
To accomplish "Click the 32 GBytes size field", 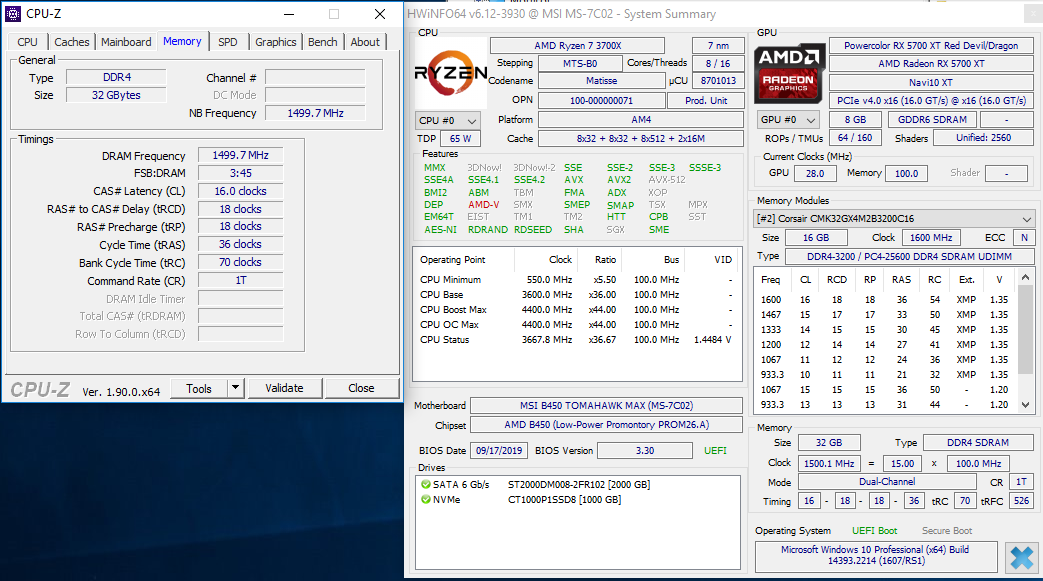I will (116, 95).
